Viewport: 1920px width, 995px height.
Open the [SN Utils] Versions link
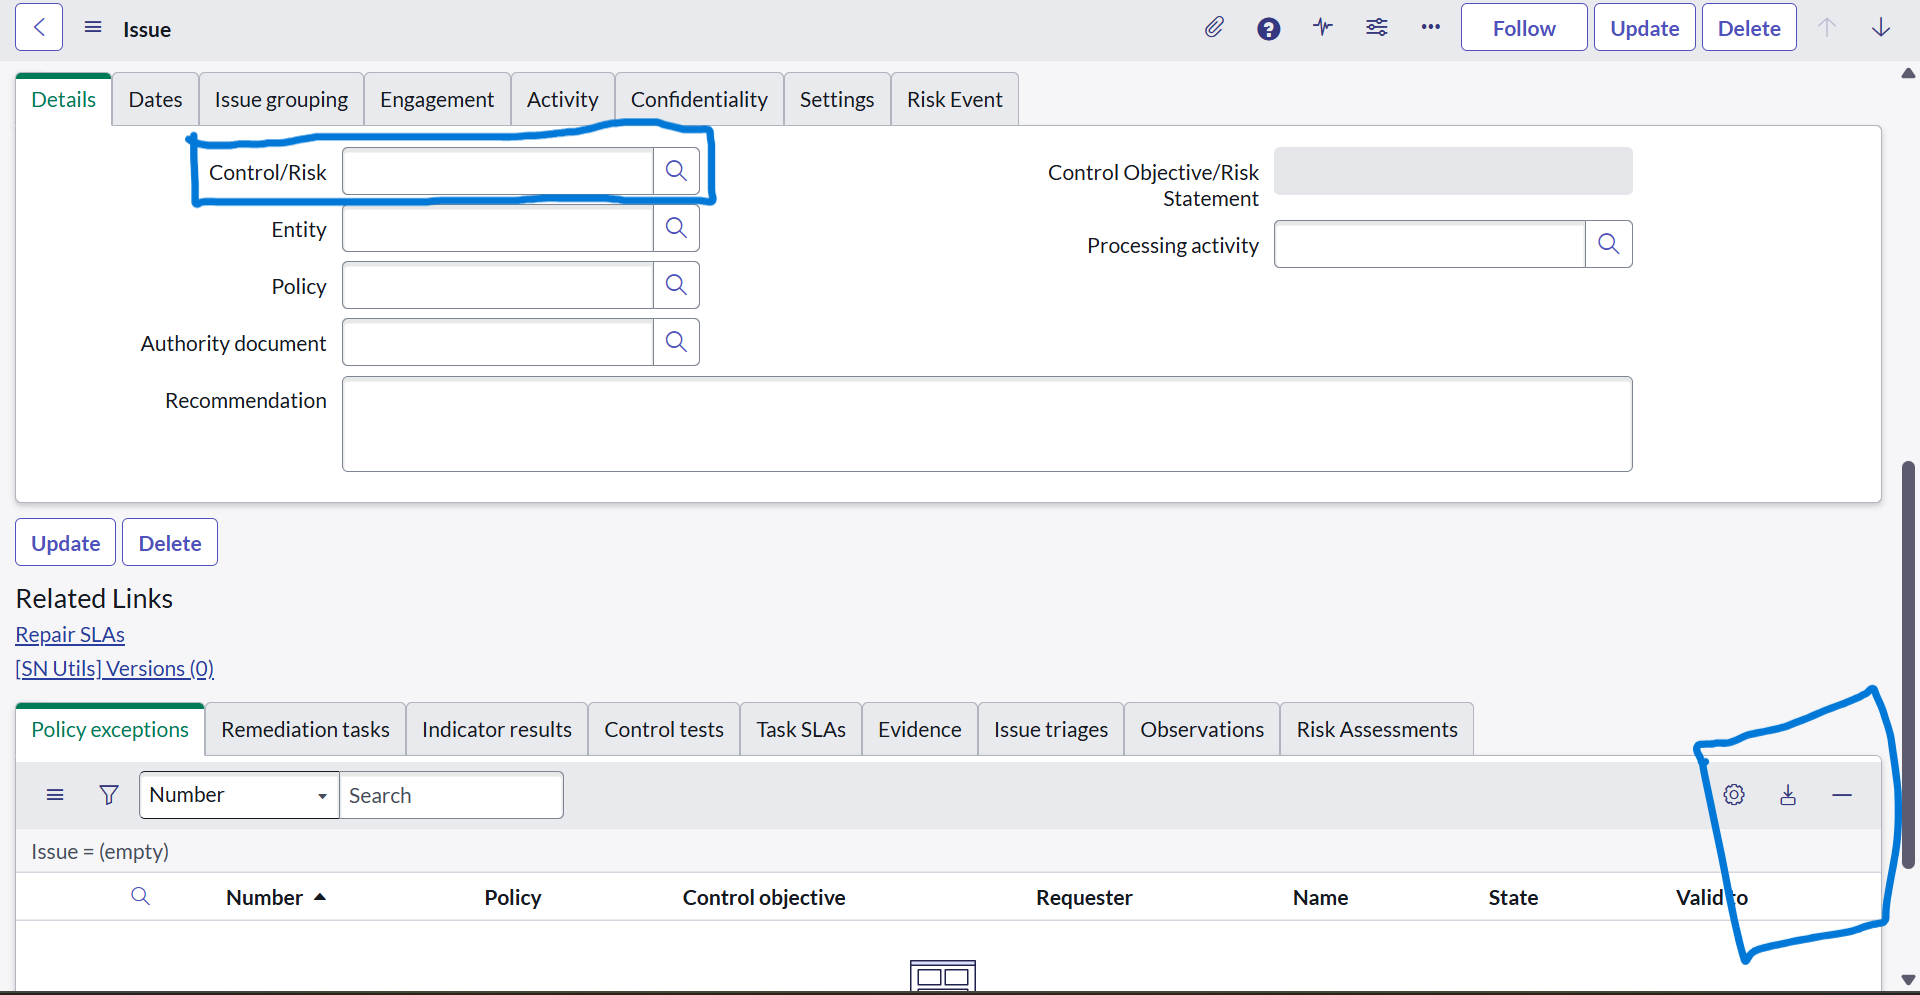pyautogui.click(x=115, y=669)
